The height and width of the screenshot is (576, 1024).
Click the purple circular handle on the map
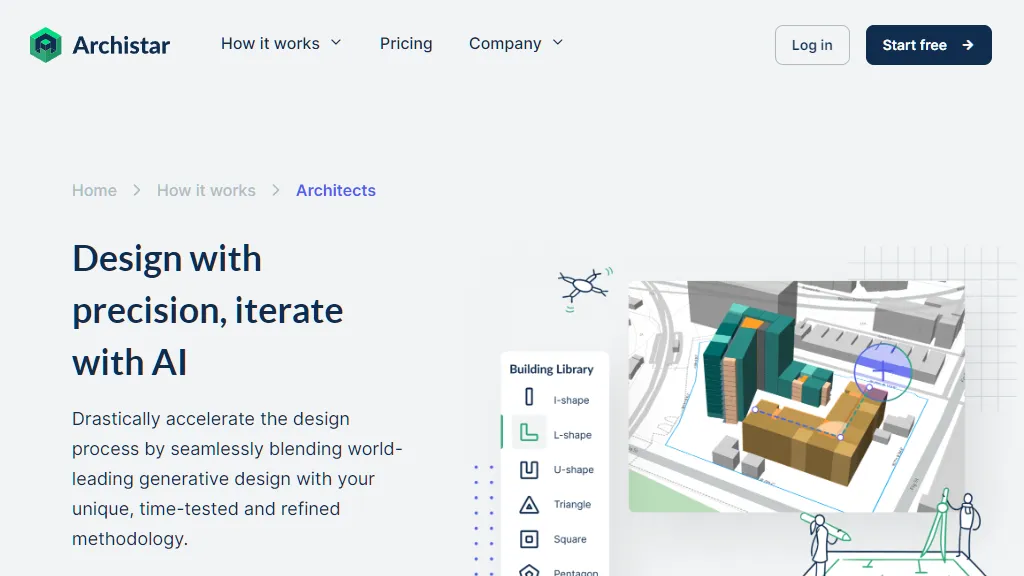[883, 372]
